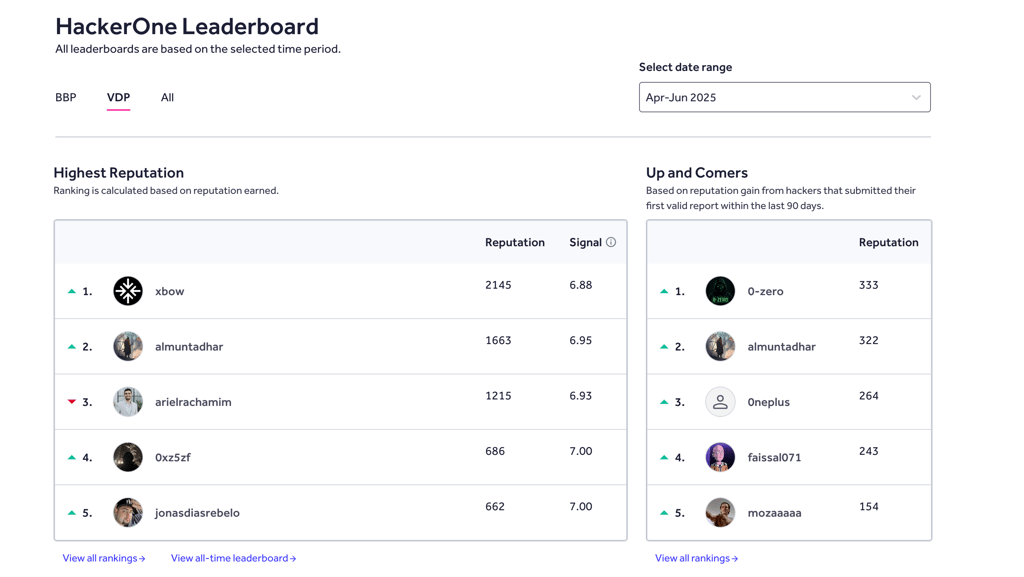
Task: Click green up arrow next to 0-zero
Action: pos(664,291)
